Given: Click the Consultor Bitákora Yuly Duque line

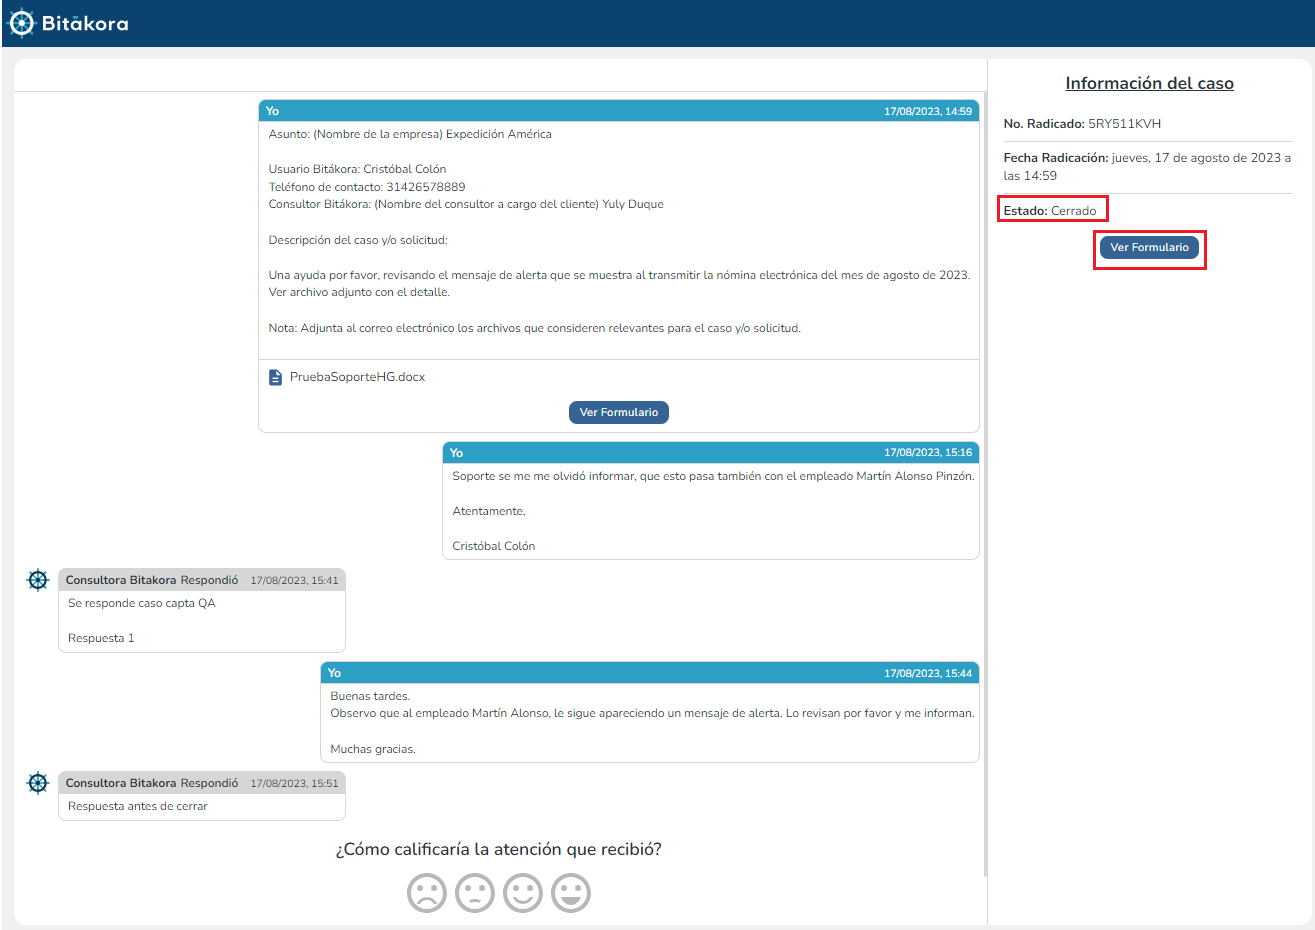Looking at the screenshot, I should (x=466, y=204).
